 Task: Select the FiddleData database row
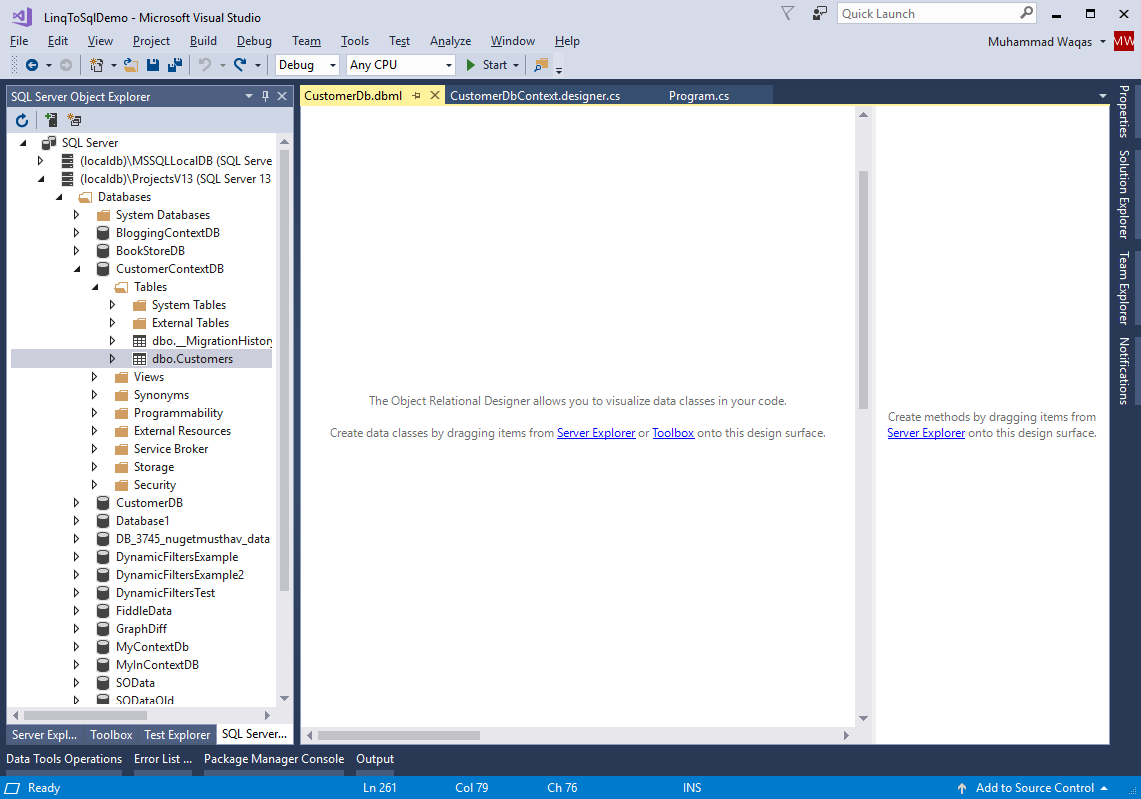pyautogui.click(x=143, y=611)
